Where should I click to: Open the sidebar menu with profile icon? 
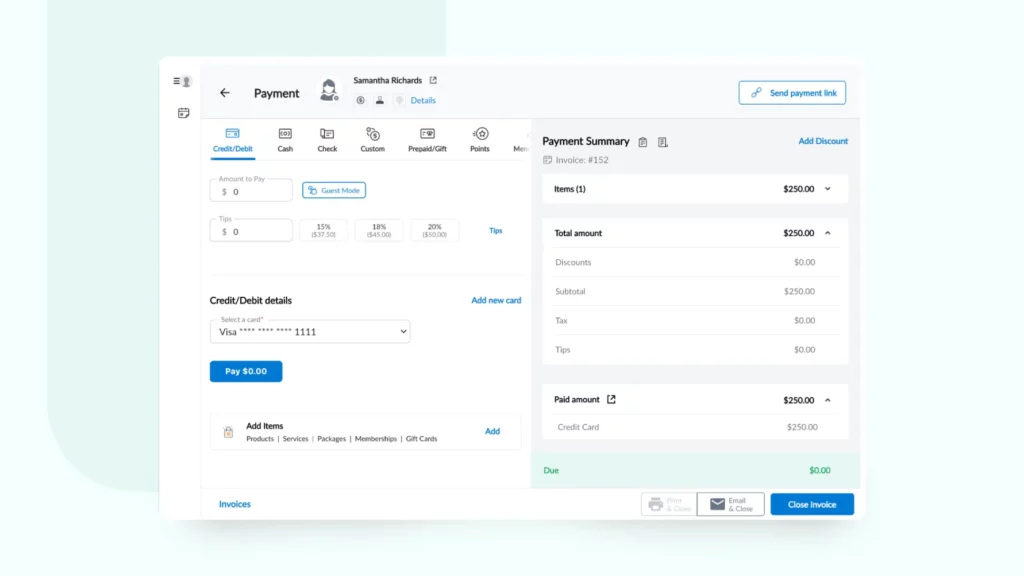pos(182,81)
